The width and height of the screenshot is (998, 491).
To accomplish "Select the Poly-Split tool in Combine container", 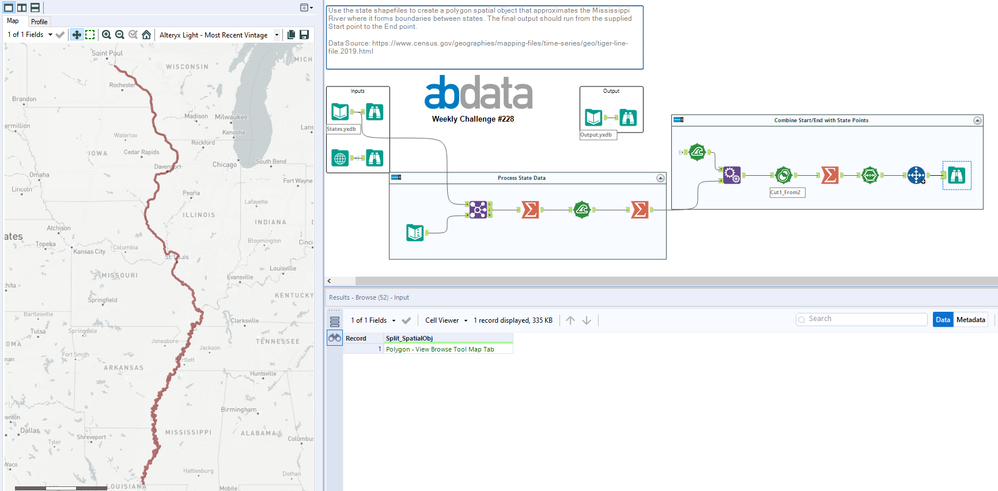I will [697, 152].
